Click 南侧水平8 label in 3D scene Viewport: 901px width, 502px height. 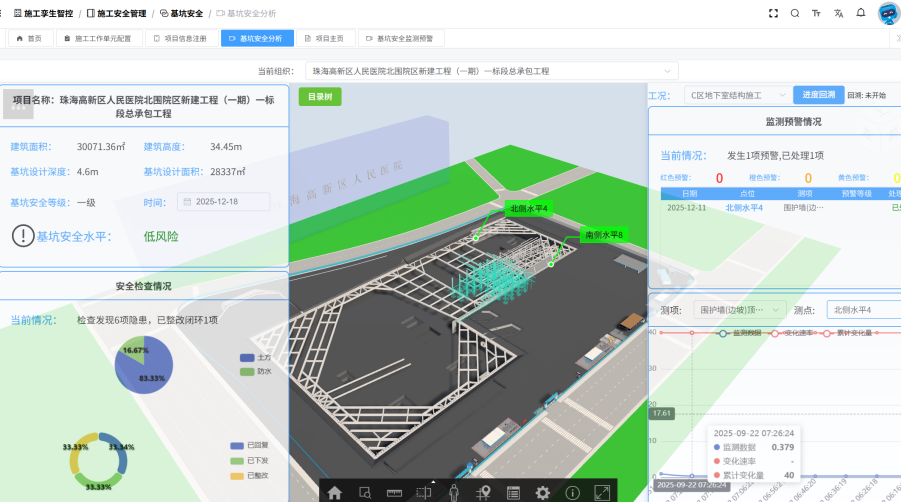click(x=604, y=235)
